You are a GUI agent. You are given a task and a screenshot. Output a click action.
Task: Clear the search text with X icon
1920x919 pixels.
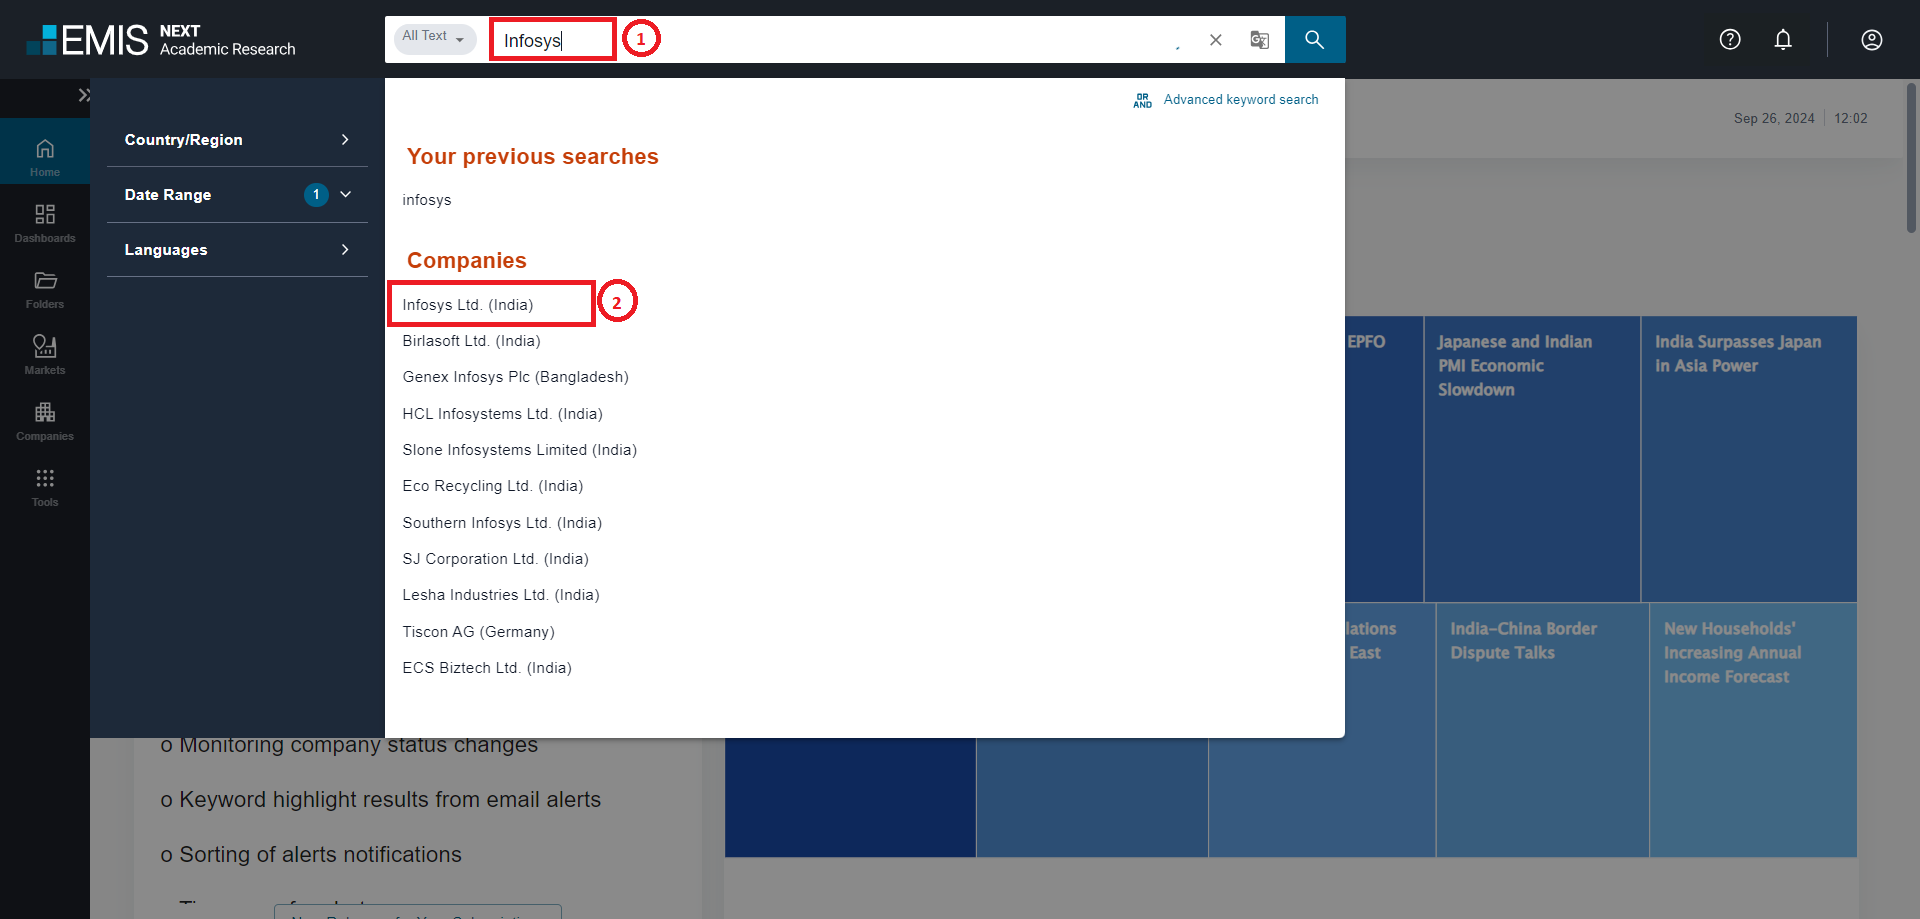coord(1215,40)
